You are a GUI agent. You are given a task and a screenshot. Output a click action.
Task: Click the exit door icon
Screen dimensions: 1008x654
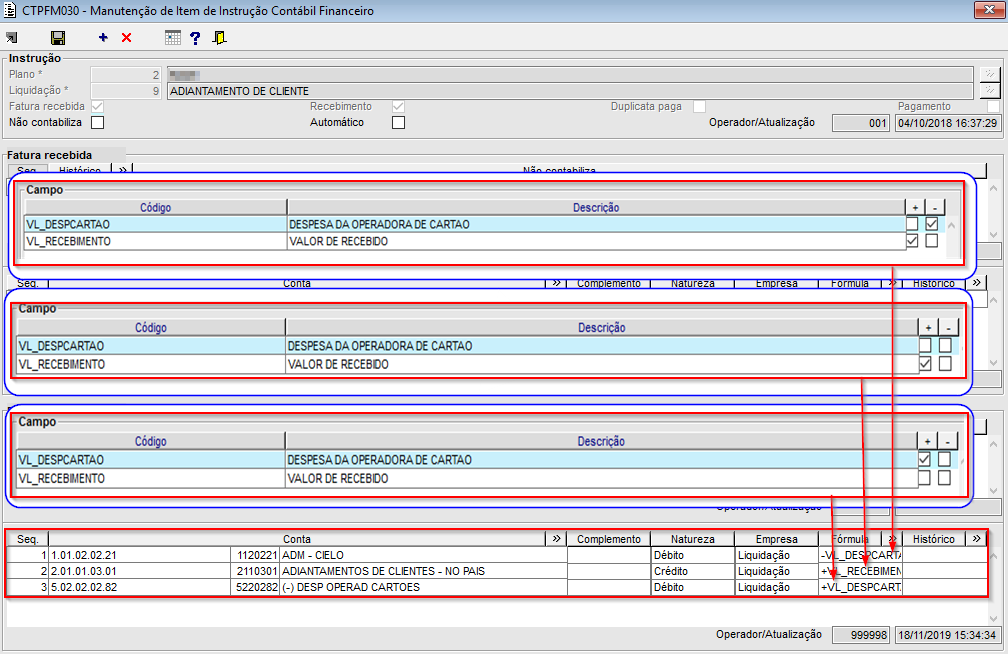coord(219,38)
